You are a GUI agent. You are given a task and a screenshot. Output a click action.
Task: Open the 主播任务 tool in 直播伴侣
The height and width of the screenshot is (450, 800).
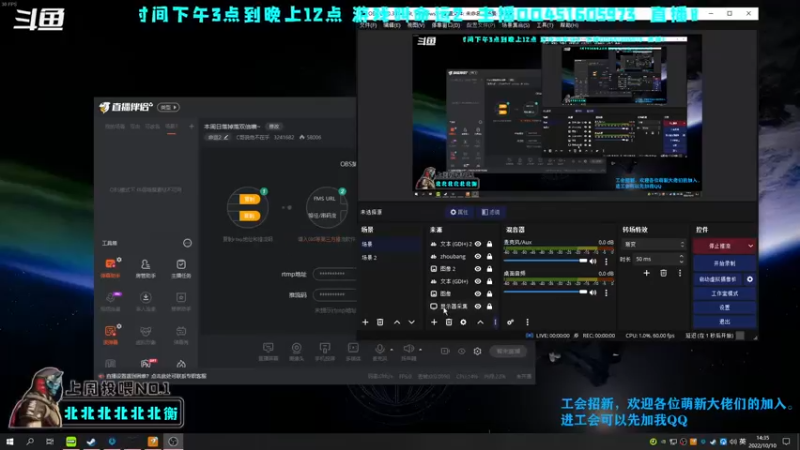tap(181, 268)
